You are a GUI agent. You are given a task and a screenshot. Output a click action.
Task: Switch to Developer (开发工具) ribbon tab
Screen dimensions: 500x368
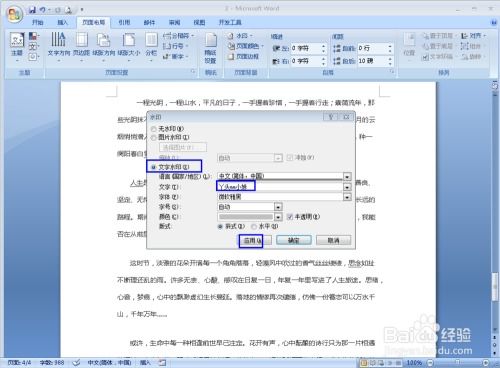point(230,22)
